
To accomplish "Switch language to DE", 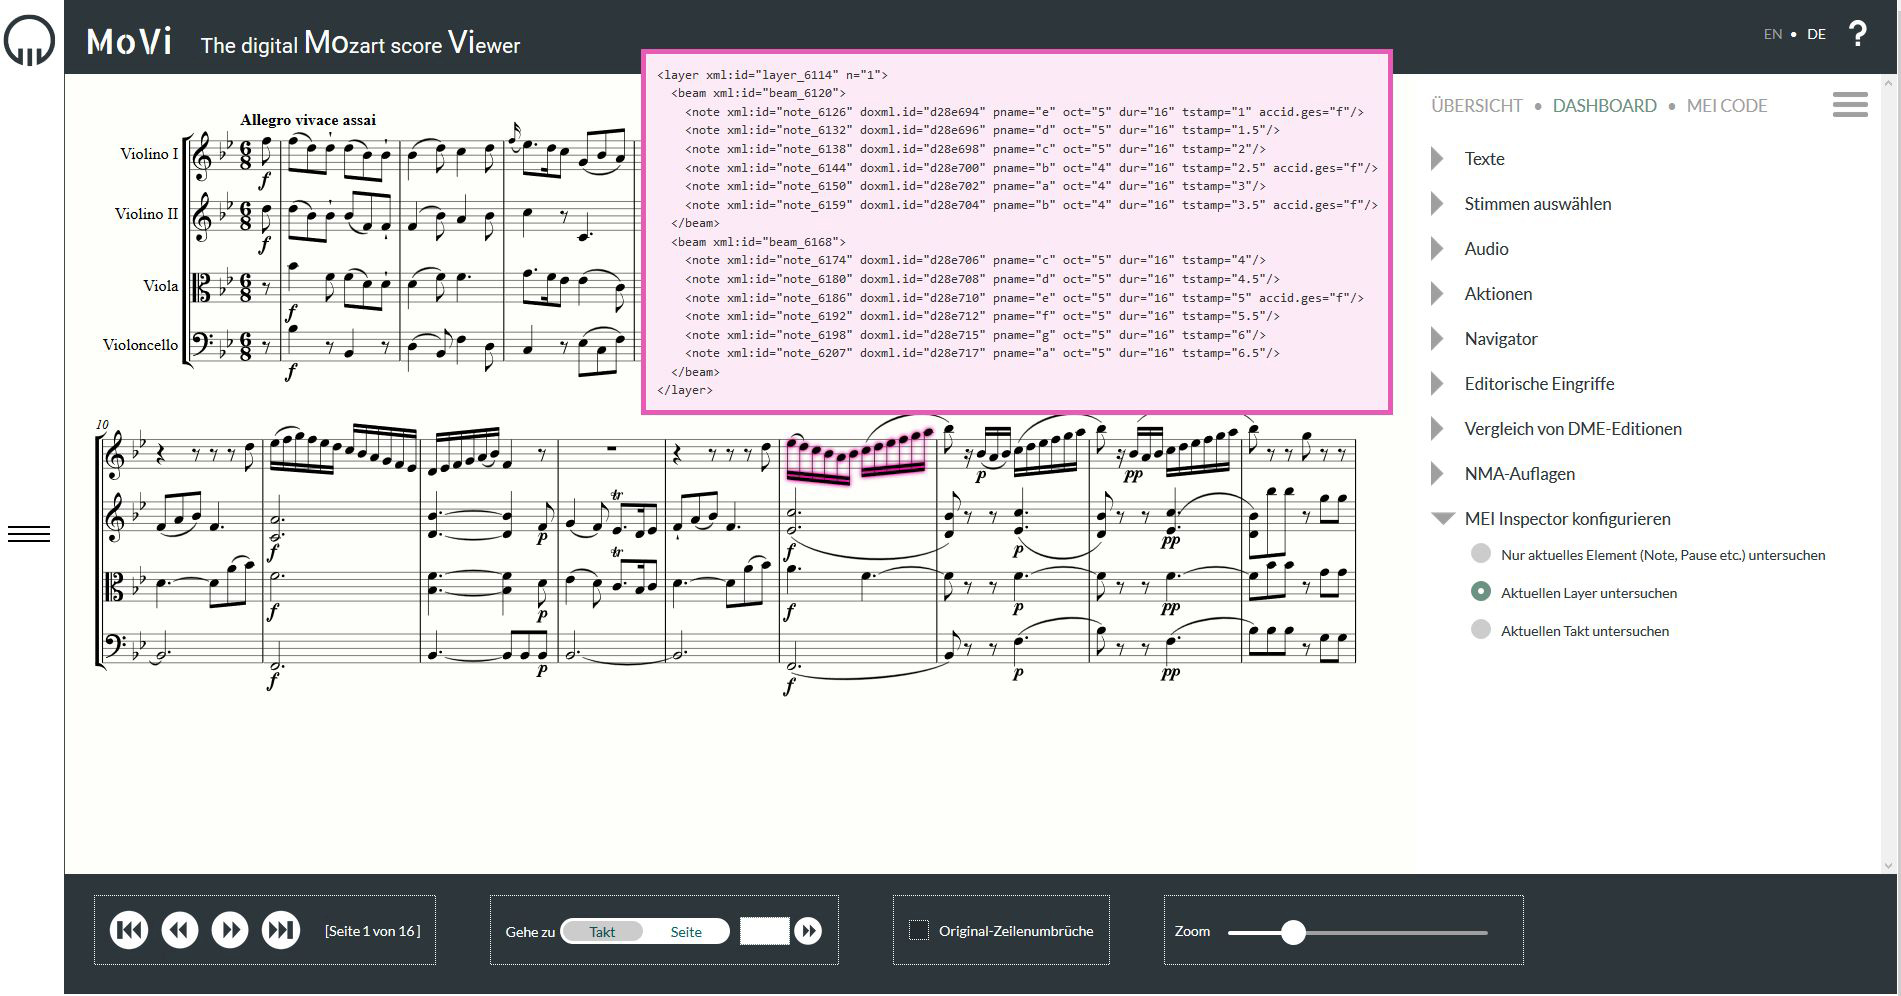I will click(1816, 34).
